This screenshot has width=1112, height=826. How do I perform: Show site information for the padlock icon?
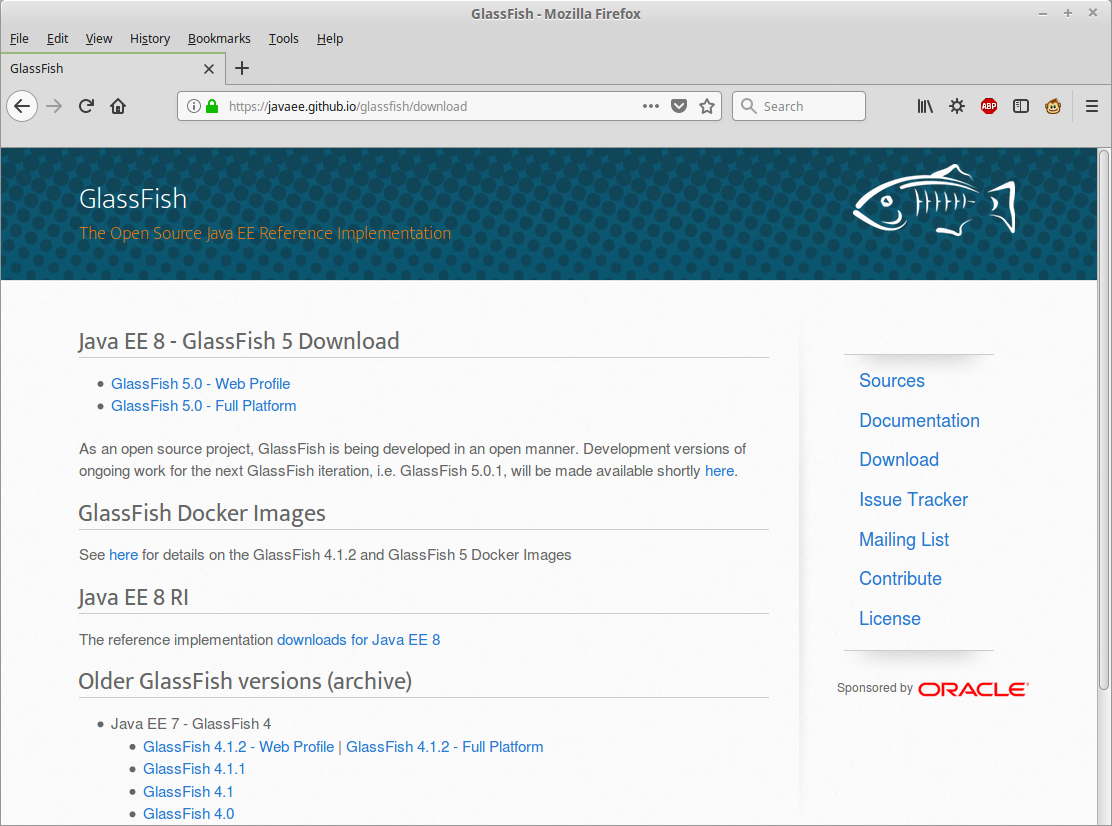(211, 106)
